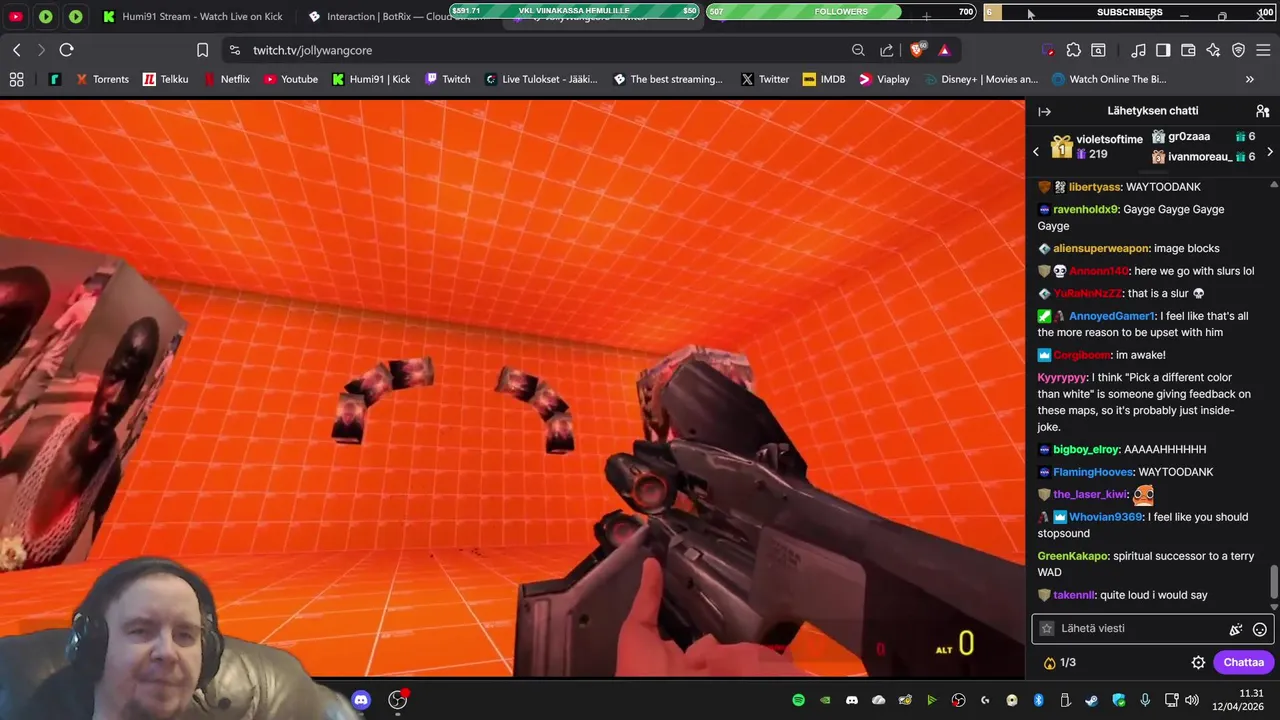Viewport: 1280px width, 720px height.
Task: Open Twitter bookmark
Action: [764, 79]
